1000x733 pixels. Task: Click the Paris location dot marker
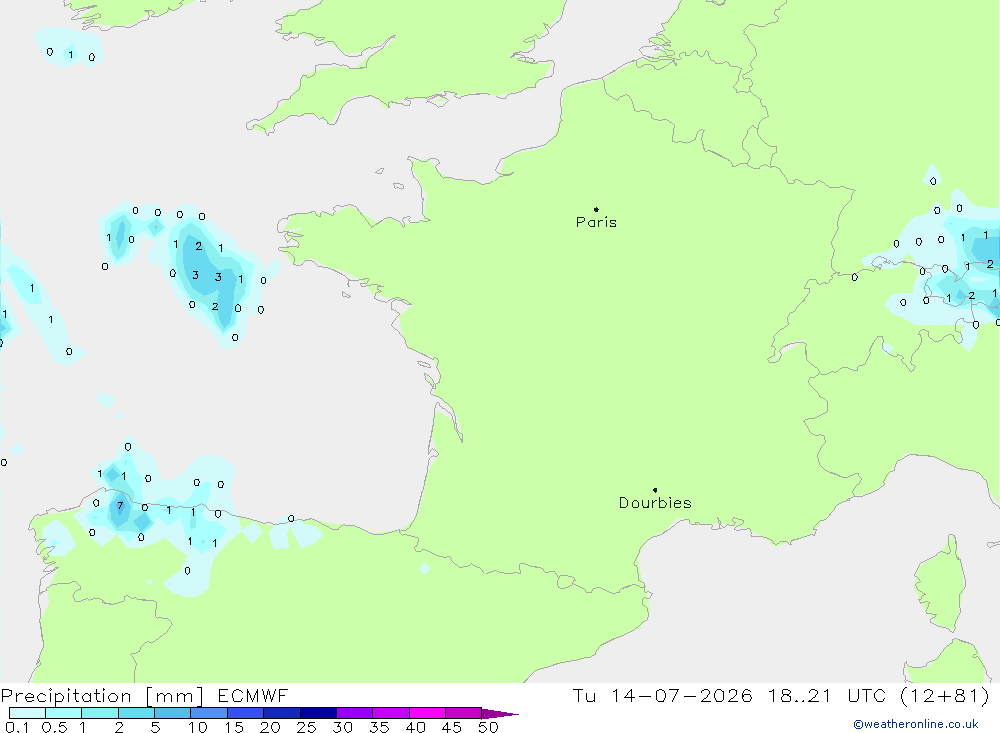596,209
